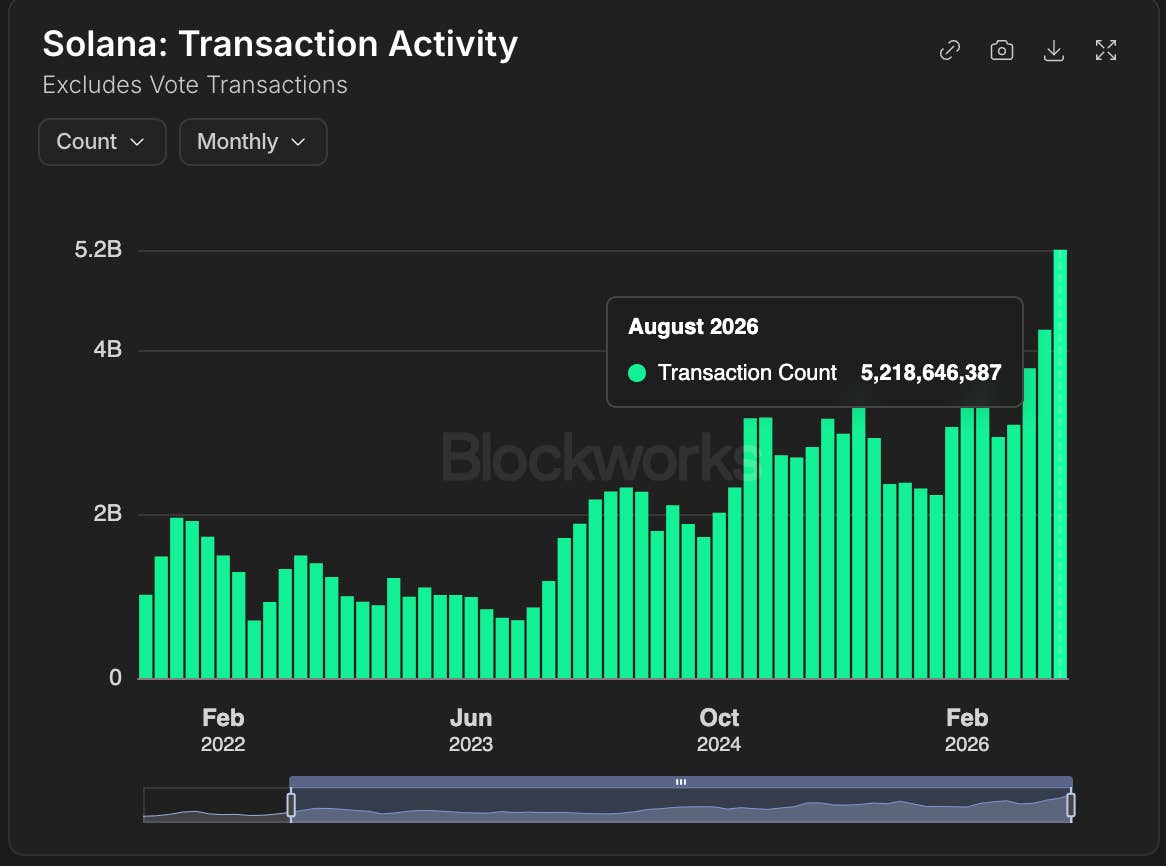Click the 5.2B y-axis label
Image resolution: width=1166 pixels, height=866 pixels.
coord(98,250)
